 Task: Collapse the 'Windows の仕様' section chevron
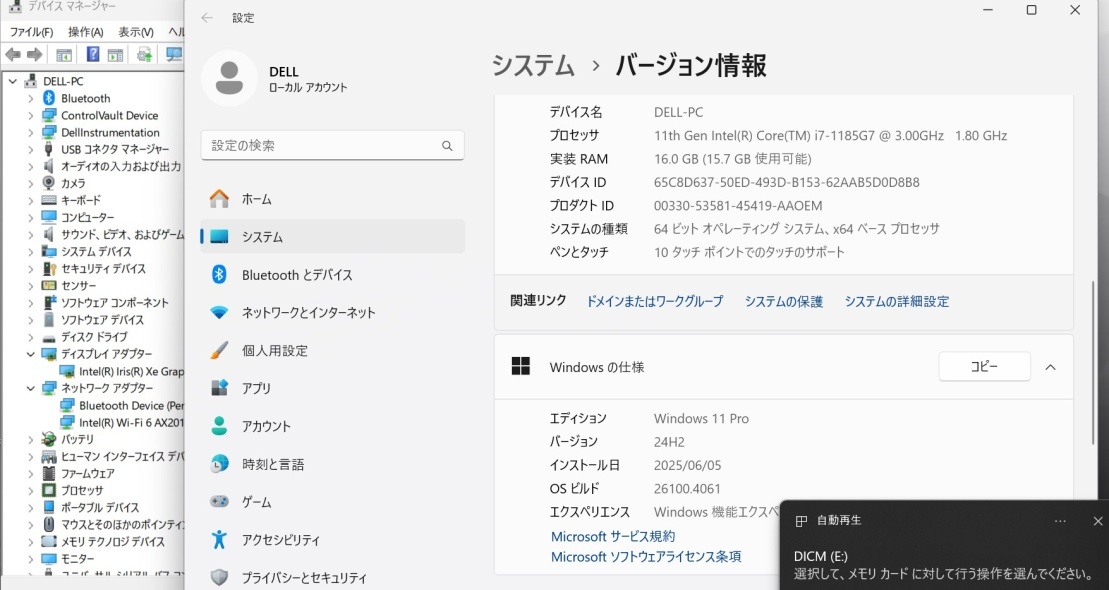click(1050, 366)
